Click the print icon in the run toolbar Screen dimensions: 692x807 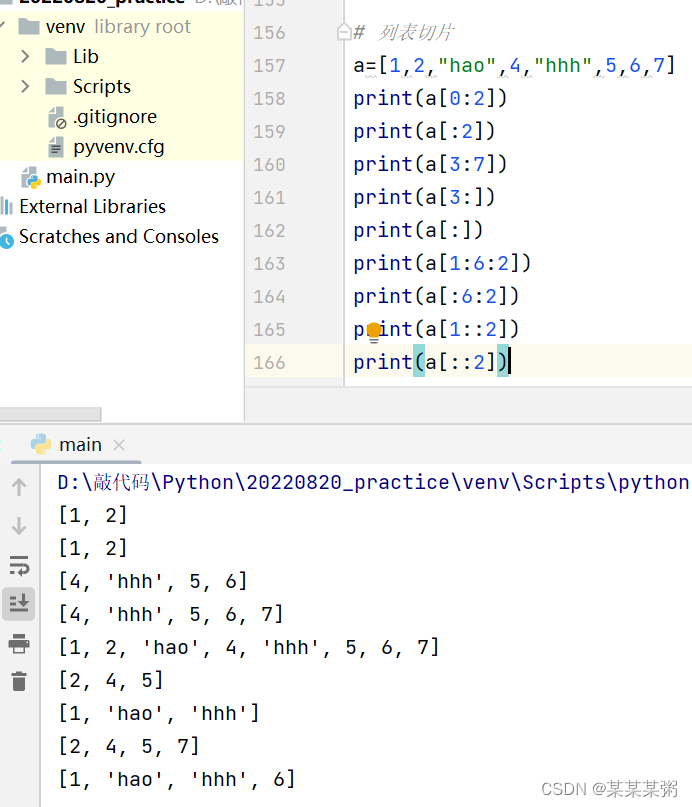coord(19,643)
